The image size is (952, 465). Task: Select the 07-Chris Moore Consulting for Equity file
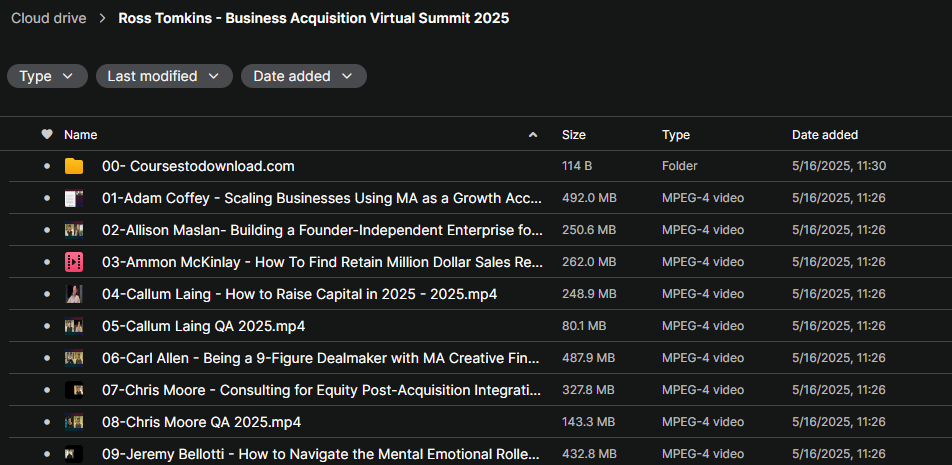(322, 390)
